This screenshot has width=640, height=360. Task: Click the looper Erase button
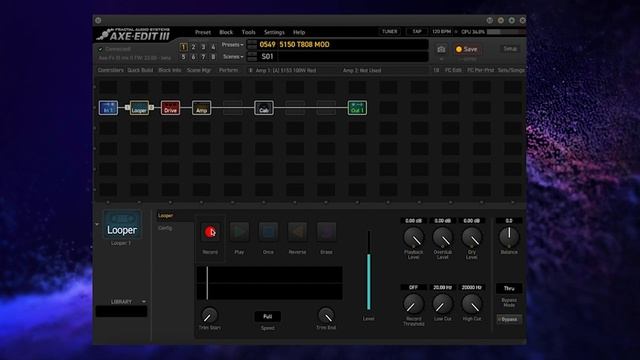(326, 232)
